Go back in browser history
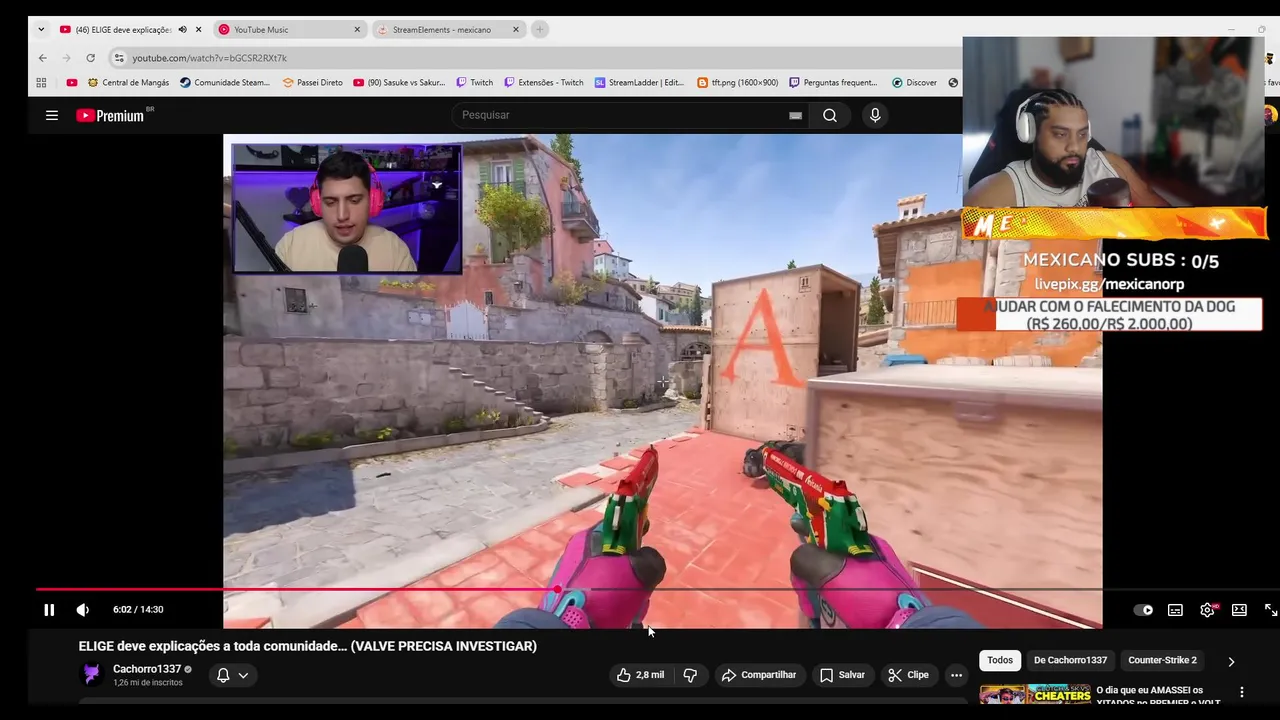The image size is (1280, 720). 42,58
